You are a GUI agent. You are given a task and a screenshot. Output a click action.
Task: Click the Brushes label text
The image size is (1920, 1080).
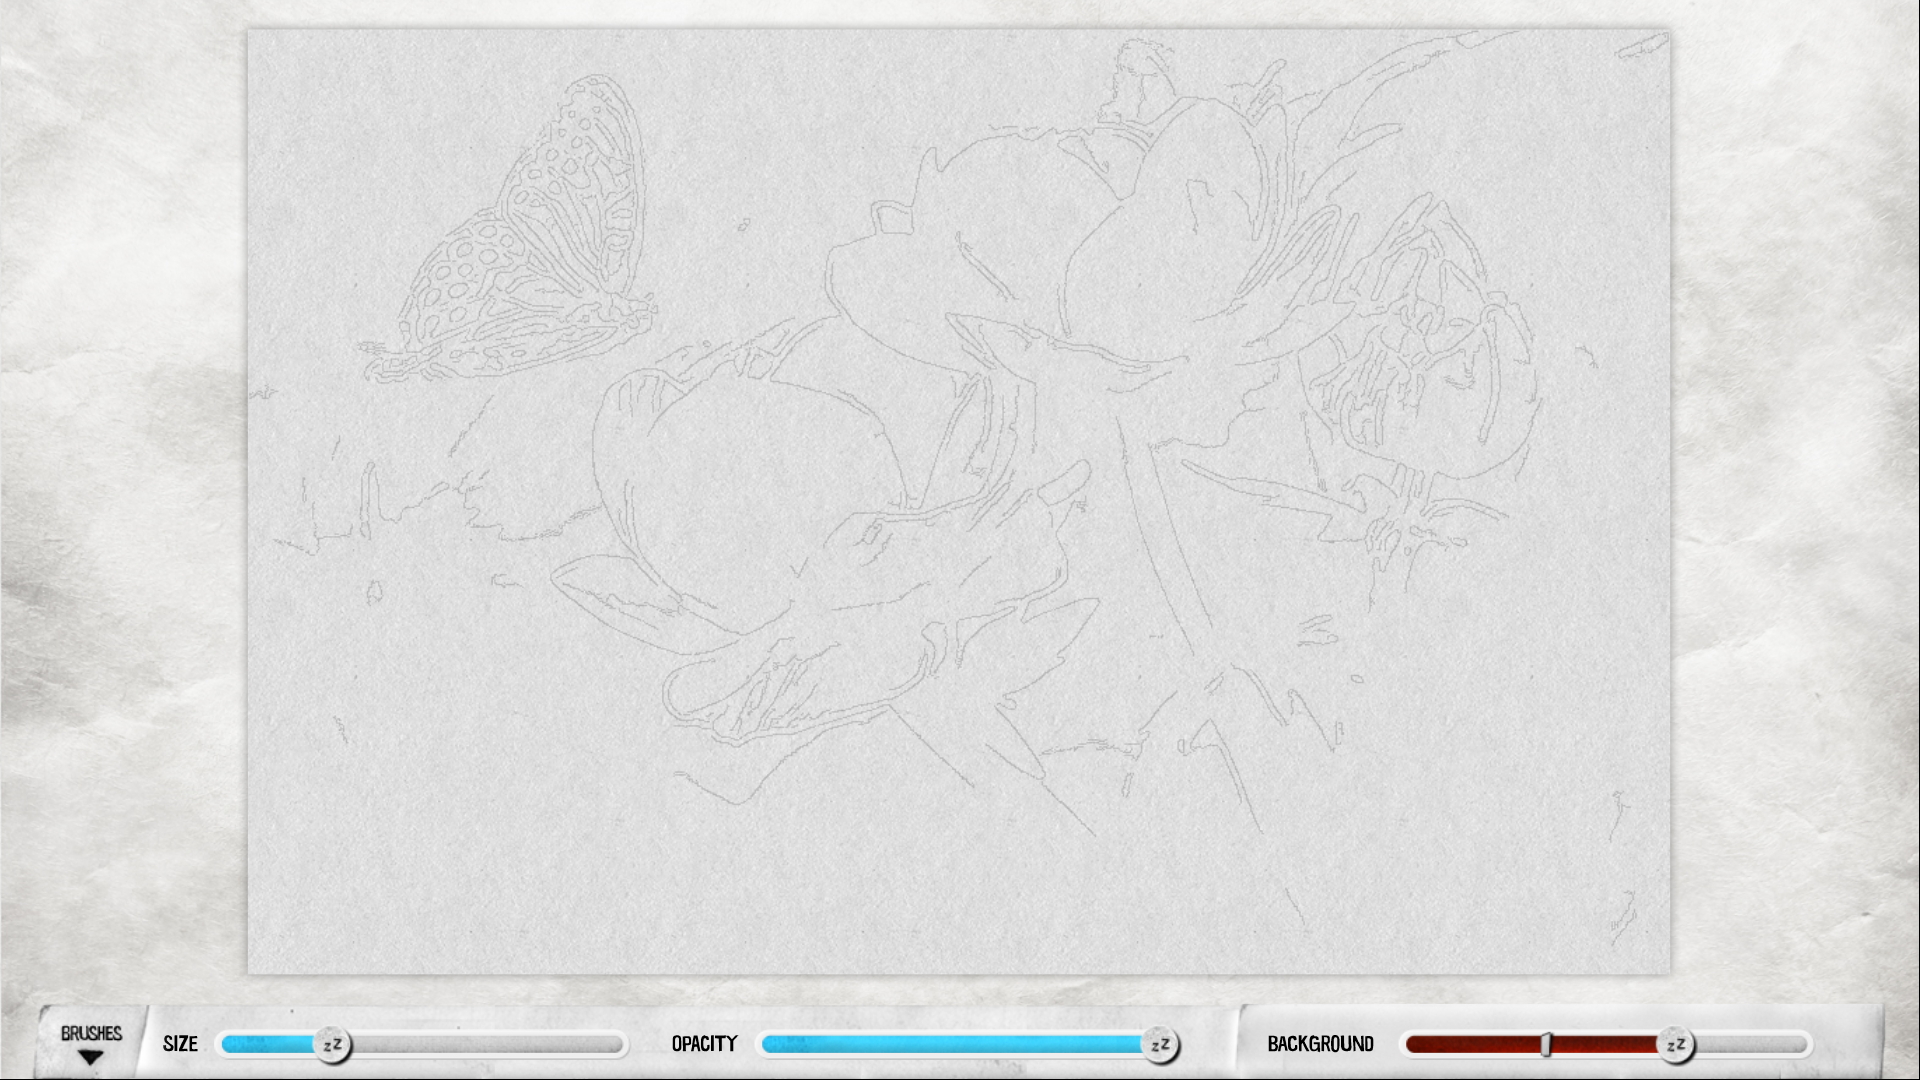pos(91,1033)
